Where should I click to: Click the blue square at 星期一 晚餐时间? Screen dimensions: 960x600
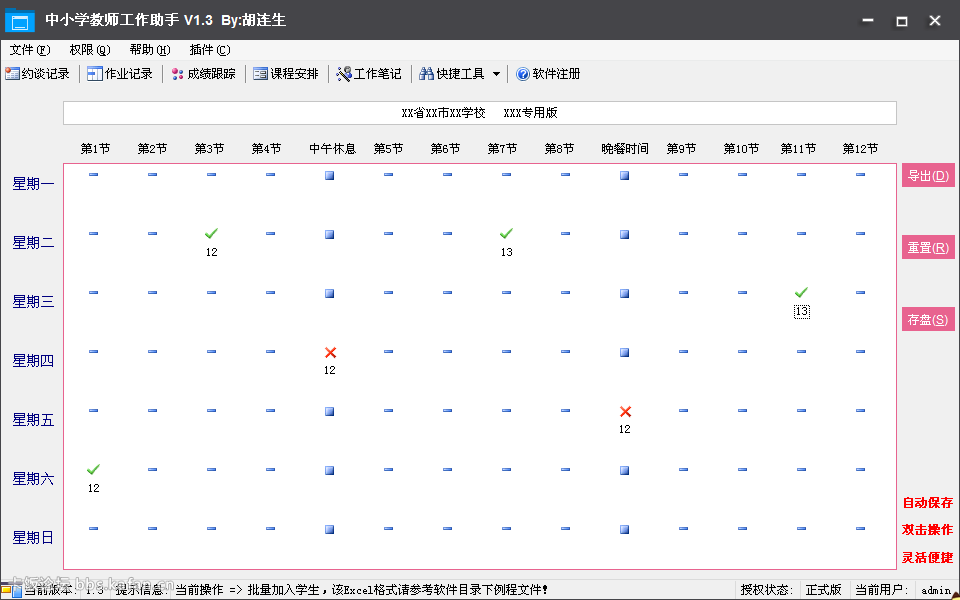point(624,175)
